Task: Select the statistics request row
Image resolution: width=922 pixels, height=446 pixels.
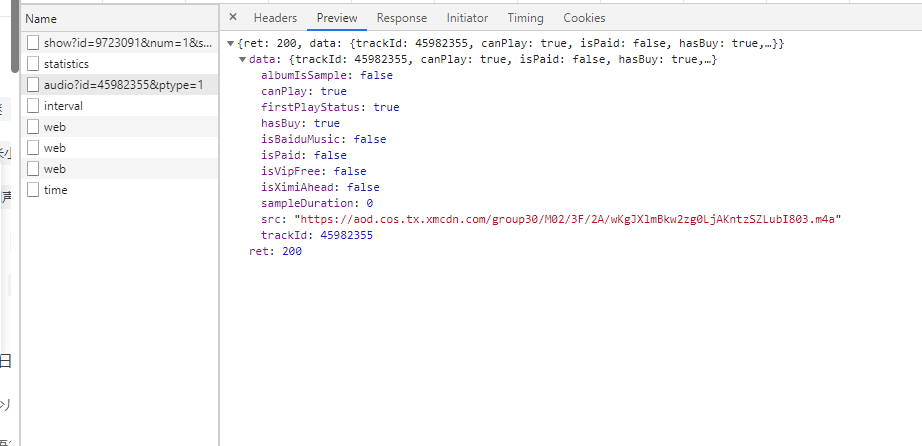Action: click(120, 64)
